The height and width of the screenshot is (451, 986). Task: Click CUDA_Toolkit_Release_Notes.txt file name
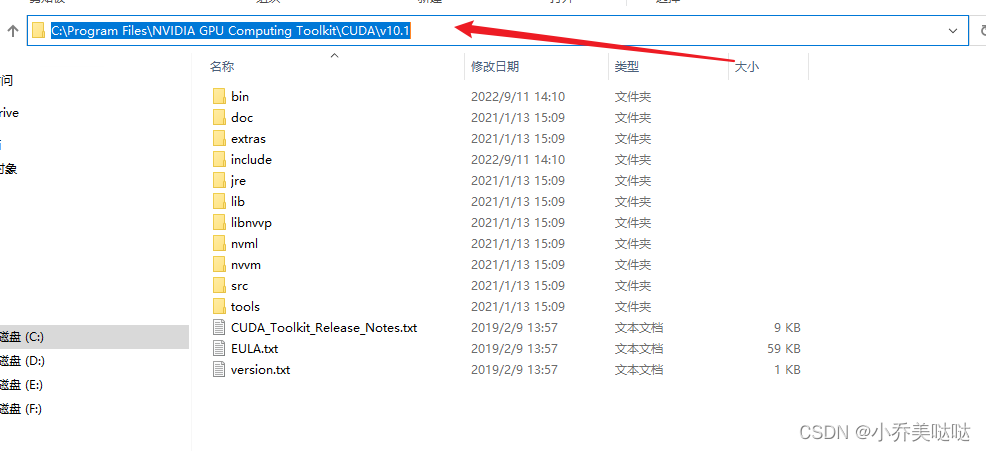pyautogui.click(x=324, y=328)
